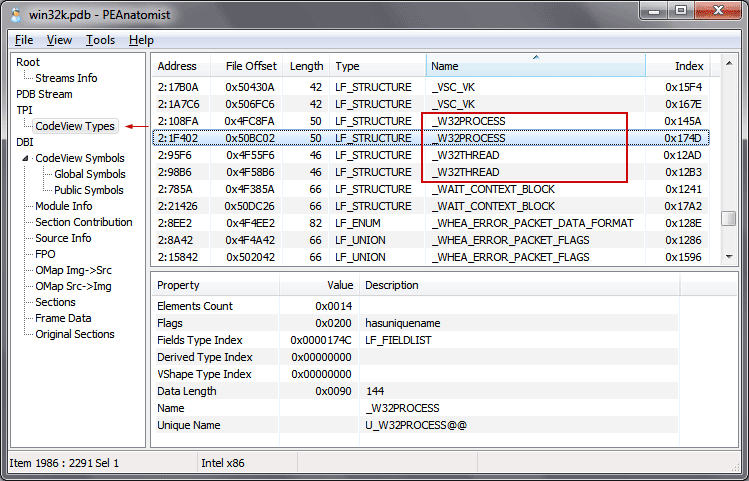Select the VShape Type Index property row
This screenshot has height=481, width=749.
(416, 374)
